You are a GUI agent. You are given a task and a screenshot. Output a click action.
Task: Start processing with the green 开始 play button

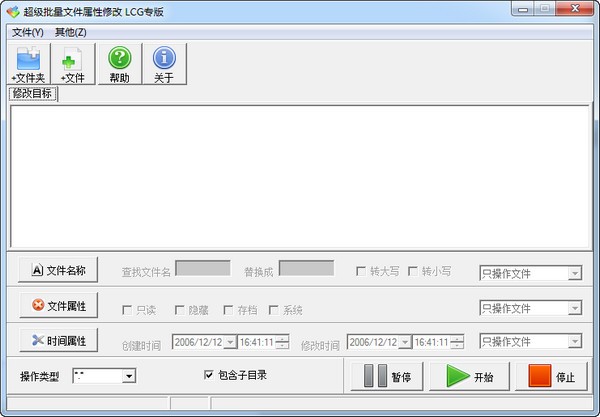[x=469, y=377]
